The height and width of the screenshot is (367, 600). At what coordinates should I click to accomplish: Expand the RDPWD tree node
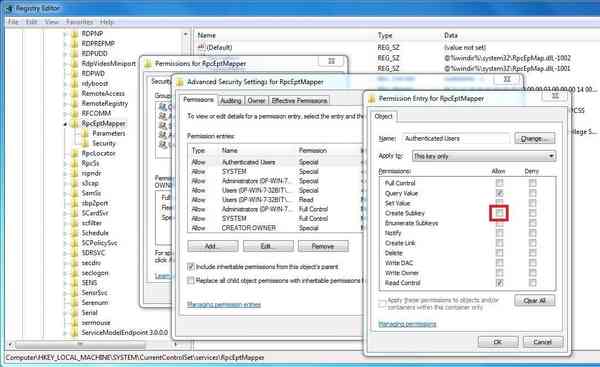coord(65,73)
